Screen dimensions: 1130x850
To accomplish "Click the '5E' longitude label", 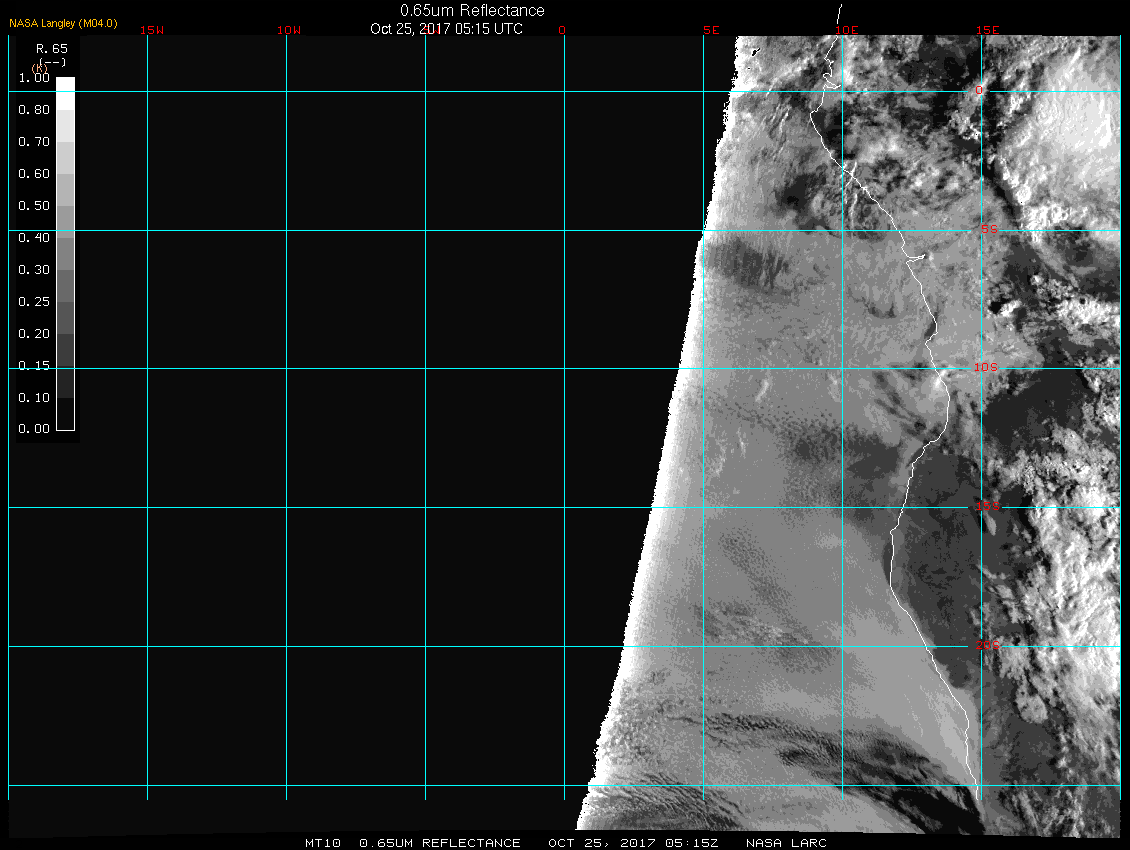I will [x=711, y=30].
